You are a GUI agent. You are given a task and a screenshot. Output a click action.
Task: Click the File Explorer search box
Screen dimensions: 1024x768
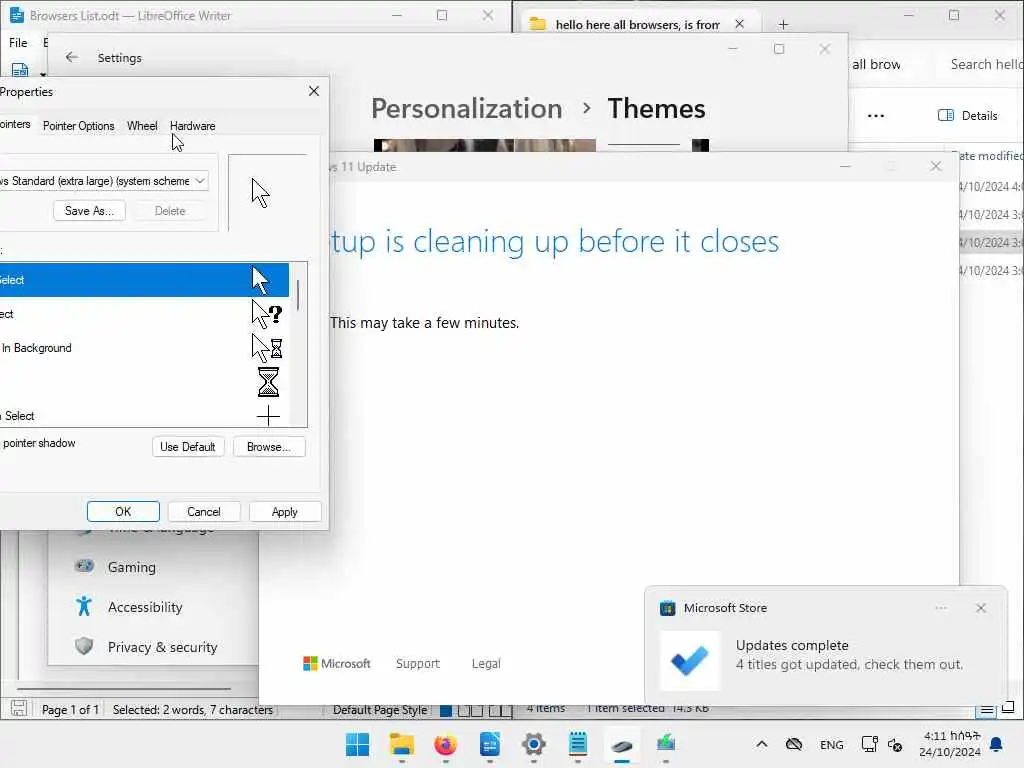click(986, 64)
